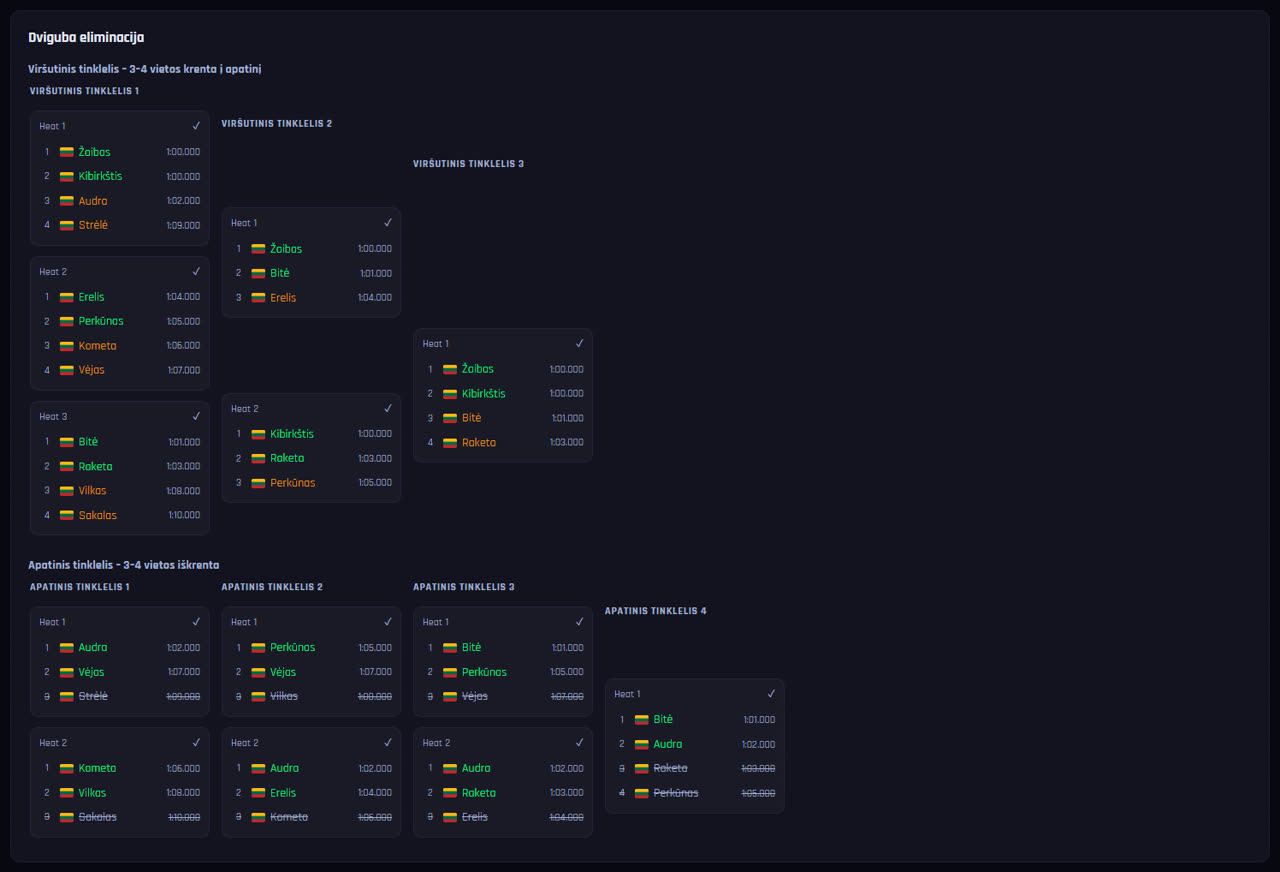Click Erelis's flag in Viršutinis Tinklelis 2 Heat 1
Image resolution: width=1280 pixels, height=872 pixels.
(258, 298)
